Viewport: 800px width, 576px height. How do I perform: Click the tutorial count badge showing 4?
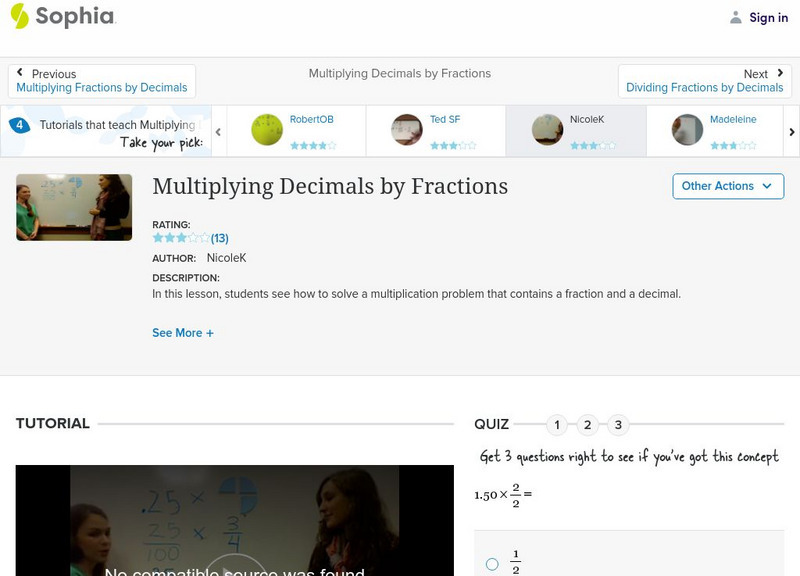coord(19,125)
